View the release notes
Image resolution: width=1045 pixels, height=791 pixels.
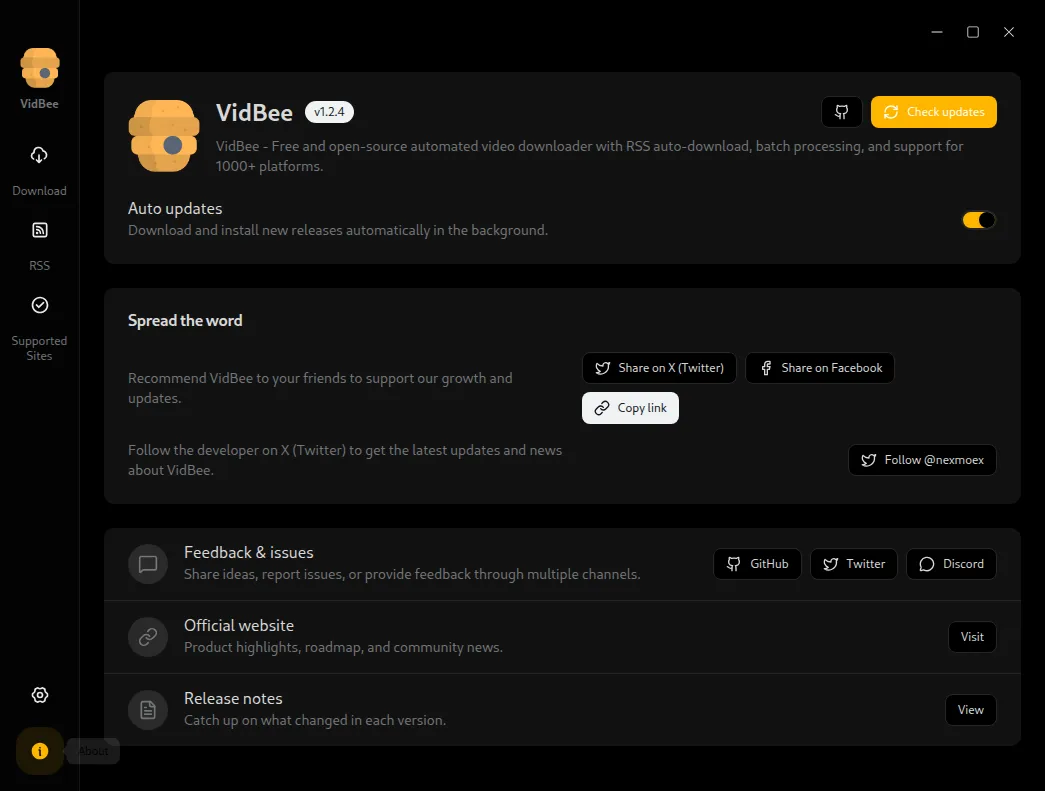[x=971, y=710]
